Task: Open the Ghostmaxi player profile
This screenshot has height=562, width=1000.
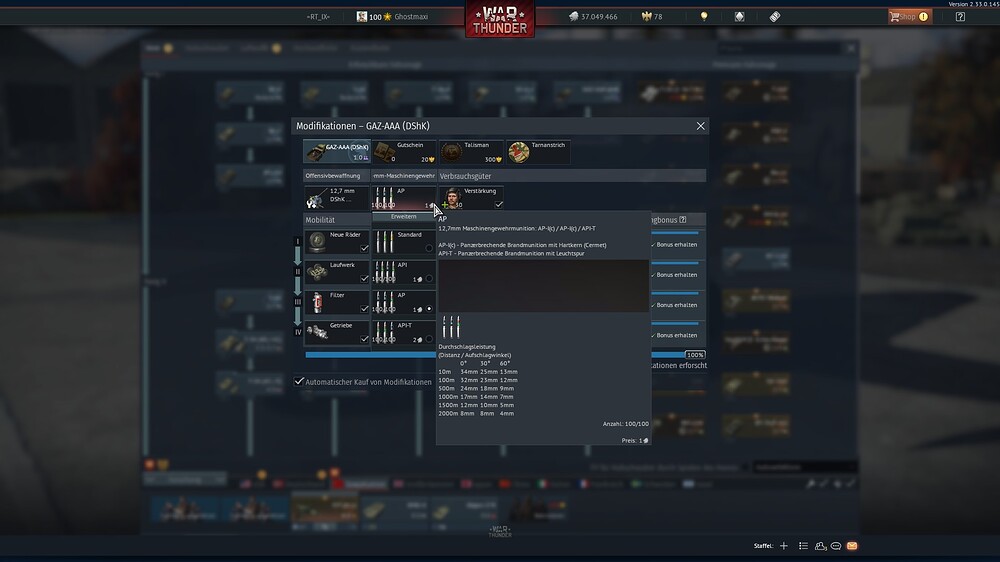Action: (x=411, y=17)
